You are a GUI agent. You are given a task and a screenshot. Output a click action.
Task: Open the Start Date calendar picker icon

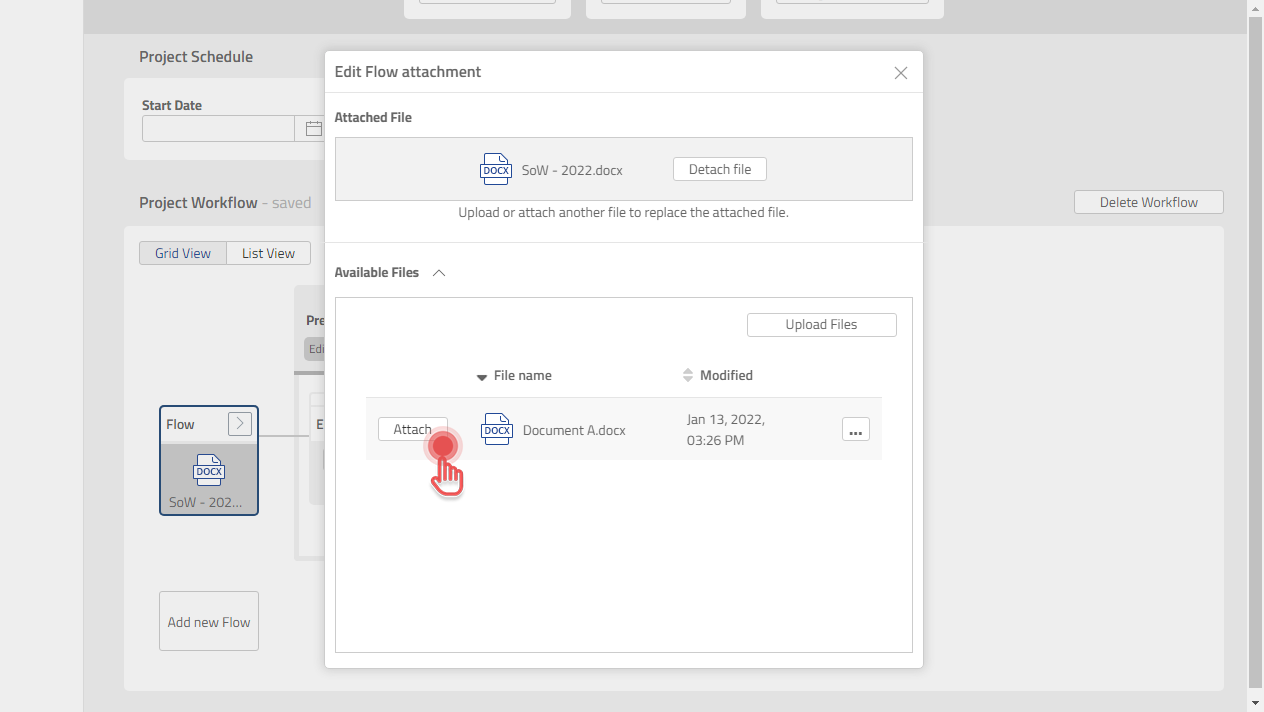click(313, 128)
